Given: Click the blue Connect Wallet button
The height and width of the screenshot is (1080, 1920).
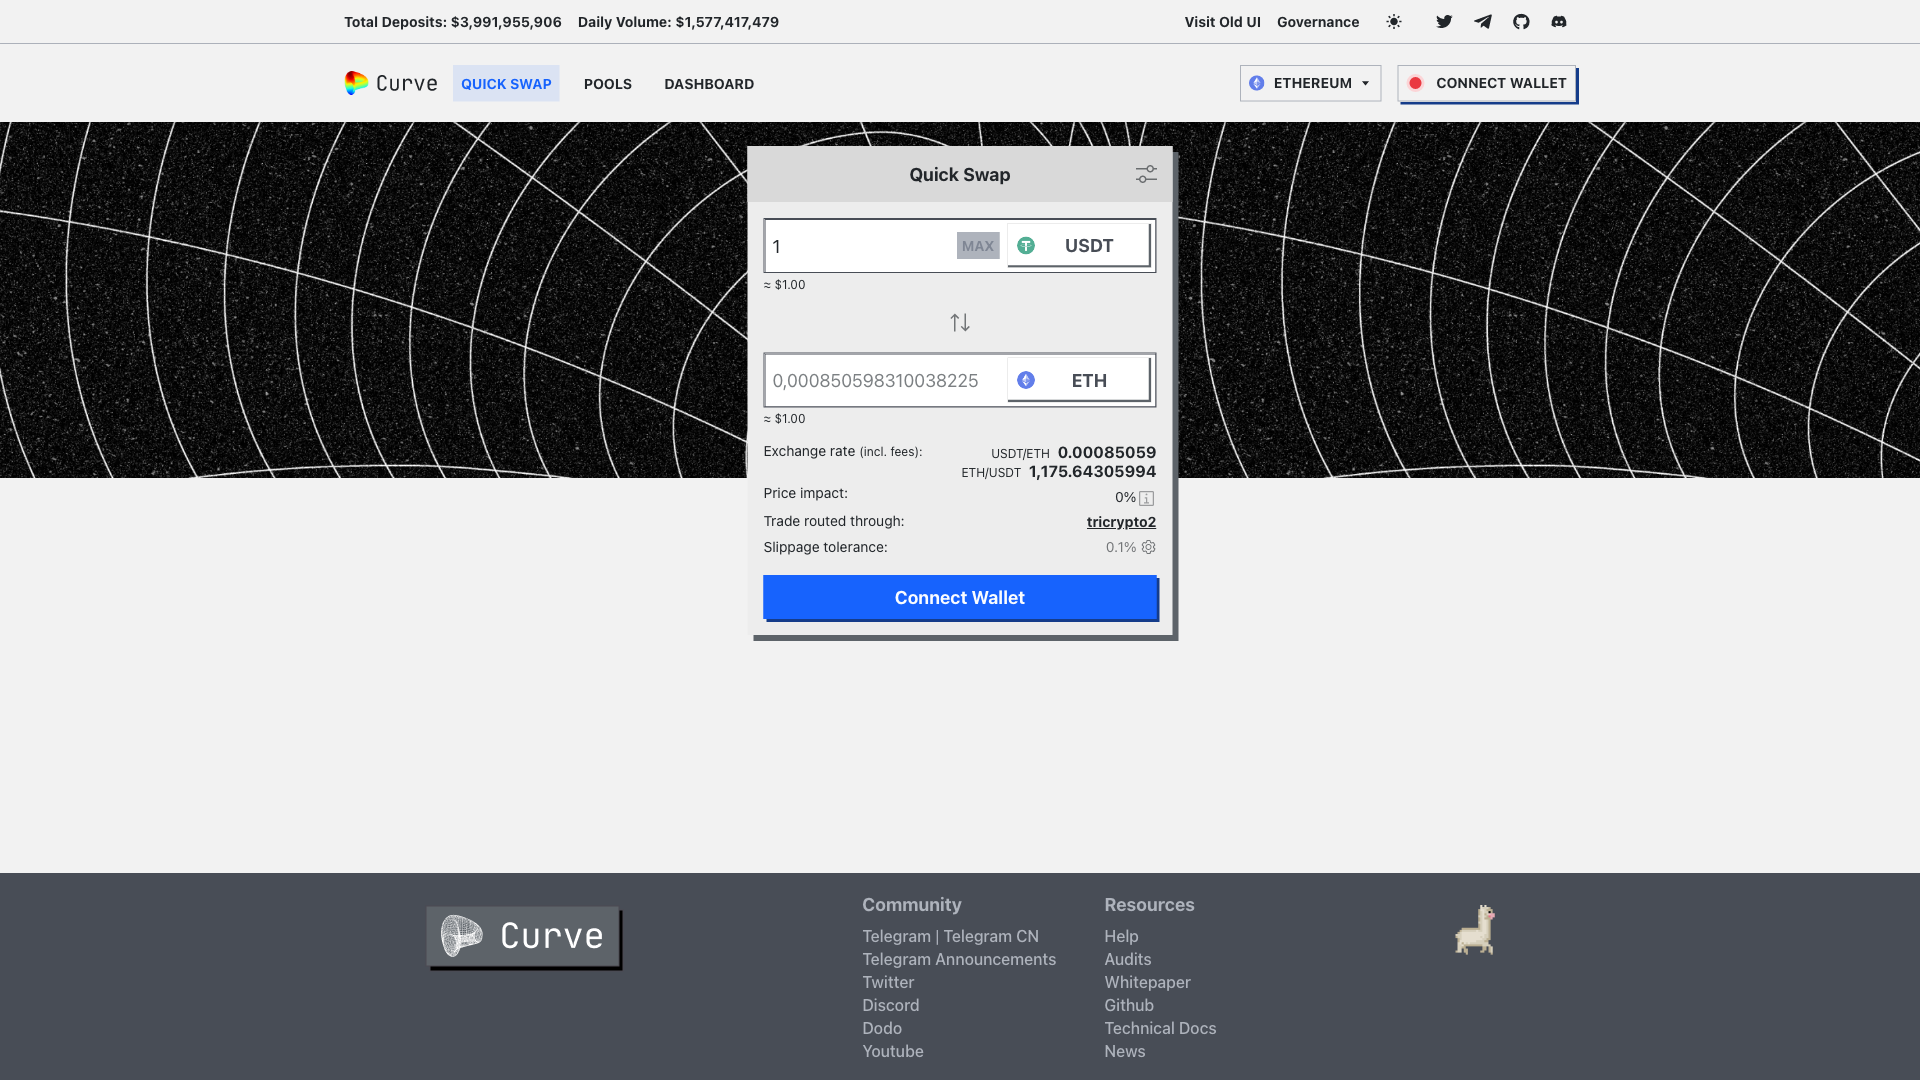Looking at the screenshot, I should pyautogui.click(x=960, y=597).
